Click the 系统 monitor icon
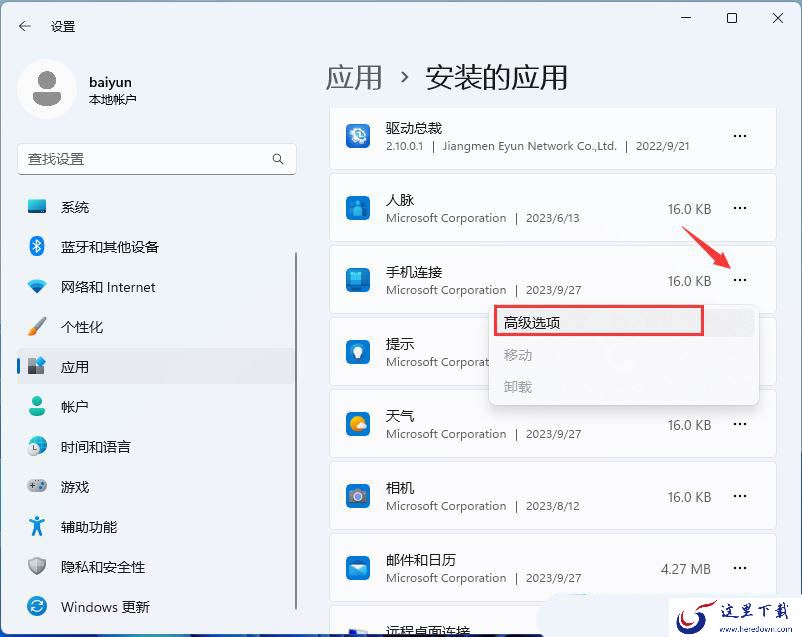This screenshot has height=637, width=802. (37, 206)
